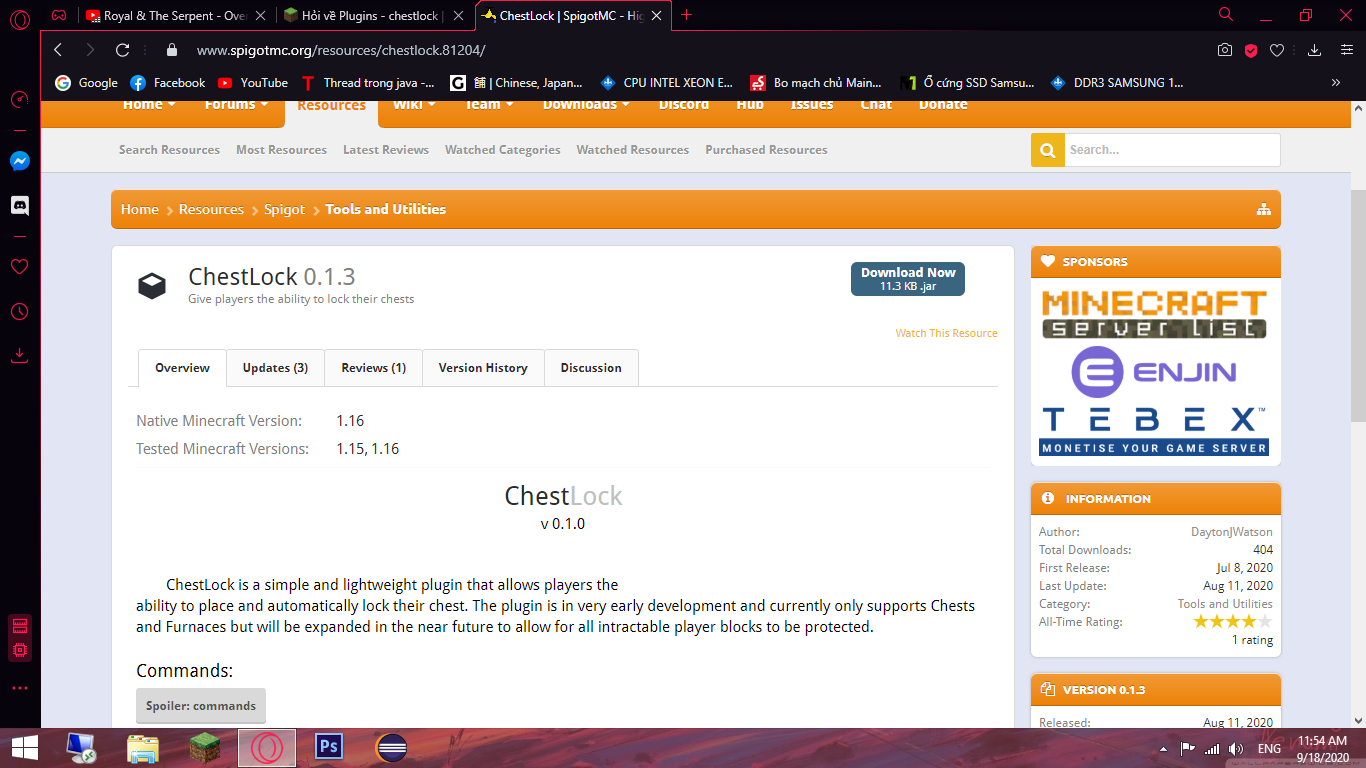Open the Reviews (1) tab
Screen dimensions: 1366x768
coord(374,368)
